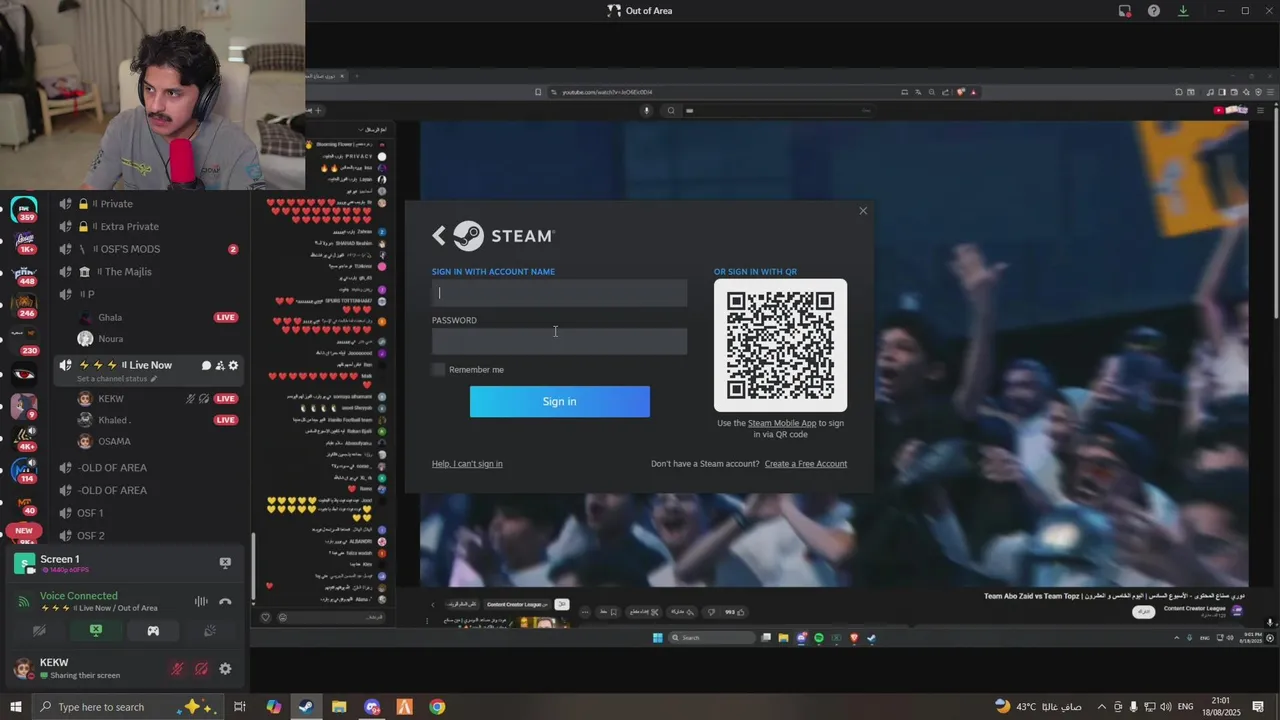Open the Help question mark icon
The width and height of the screenshot is (1280, 720).
click(1154, 11)
